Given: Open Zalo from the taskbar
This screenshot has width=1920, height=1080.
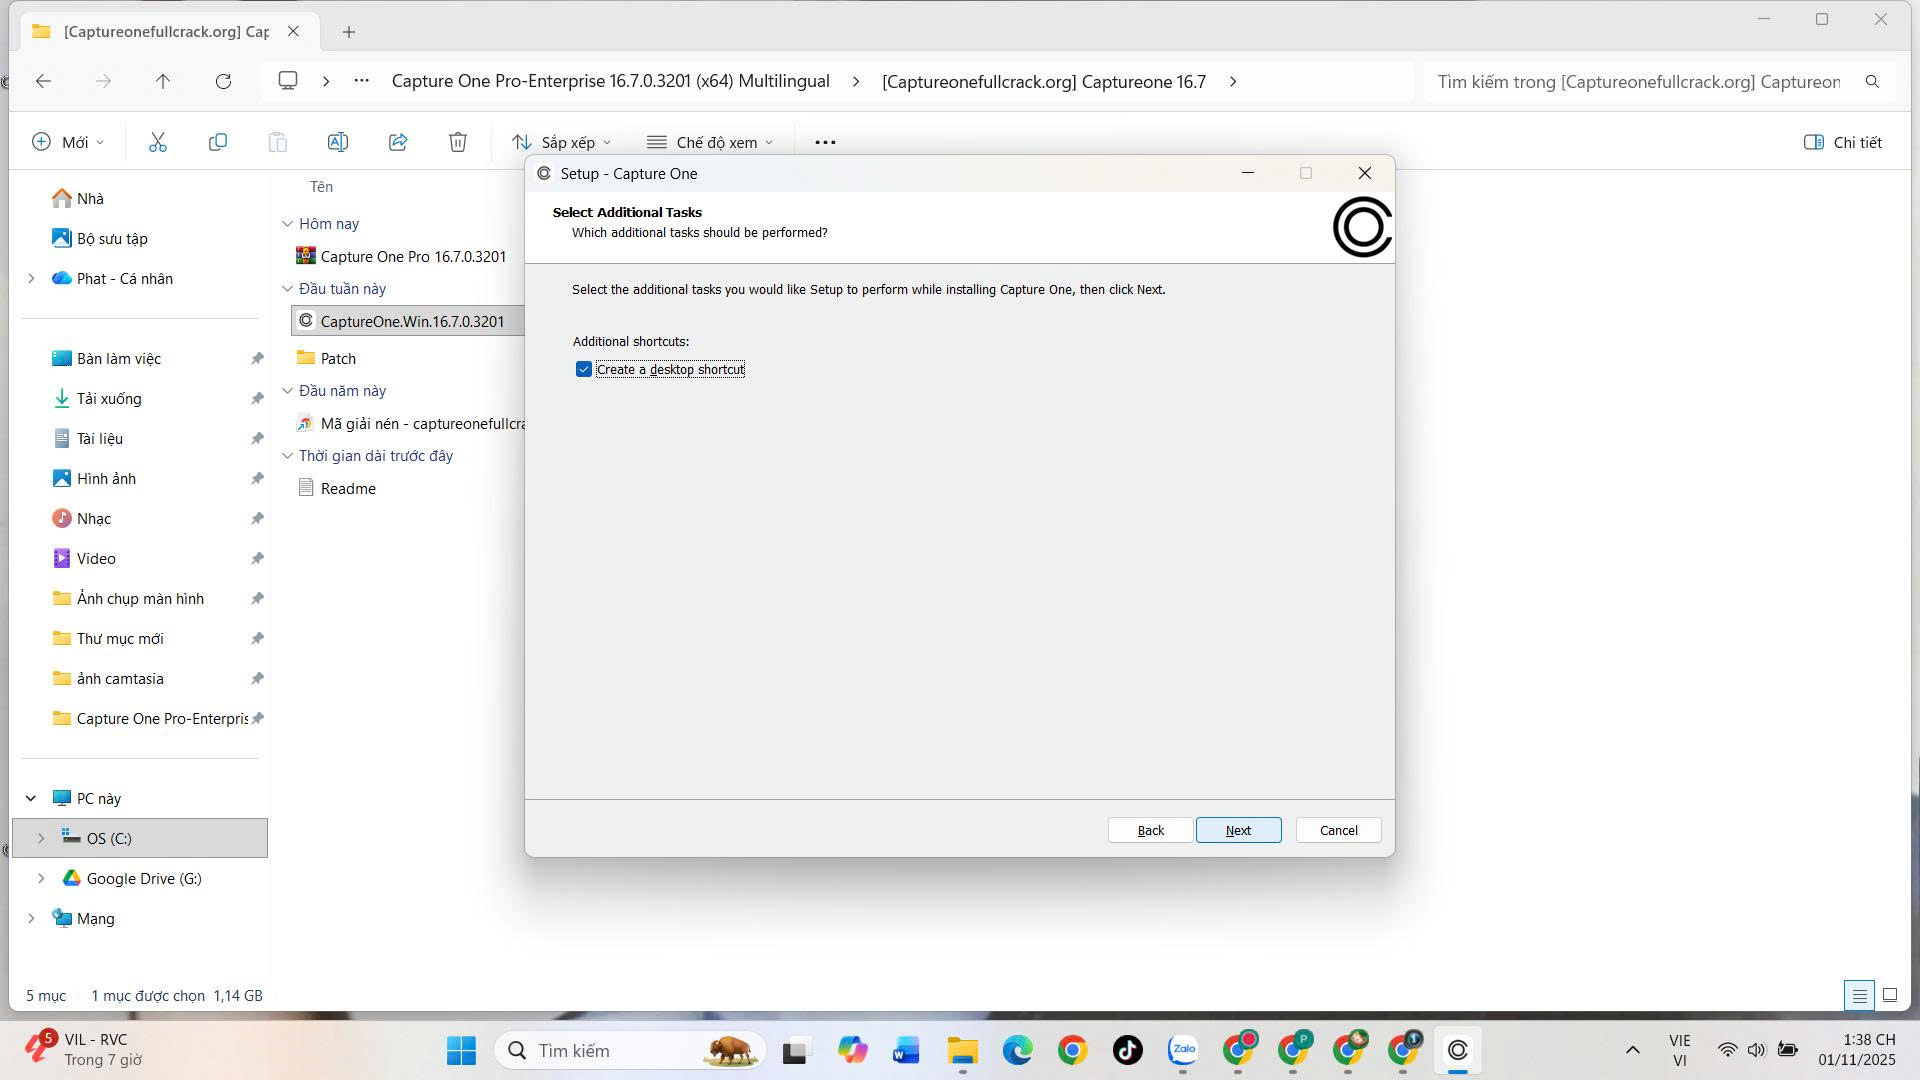Looking at the screenshot, I should (1183, 1050).
